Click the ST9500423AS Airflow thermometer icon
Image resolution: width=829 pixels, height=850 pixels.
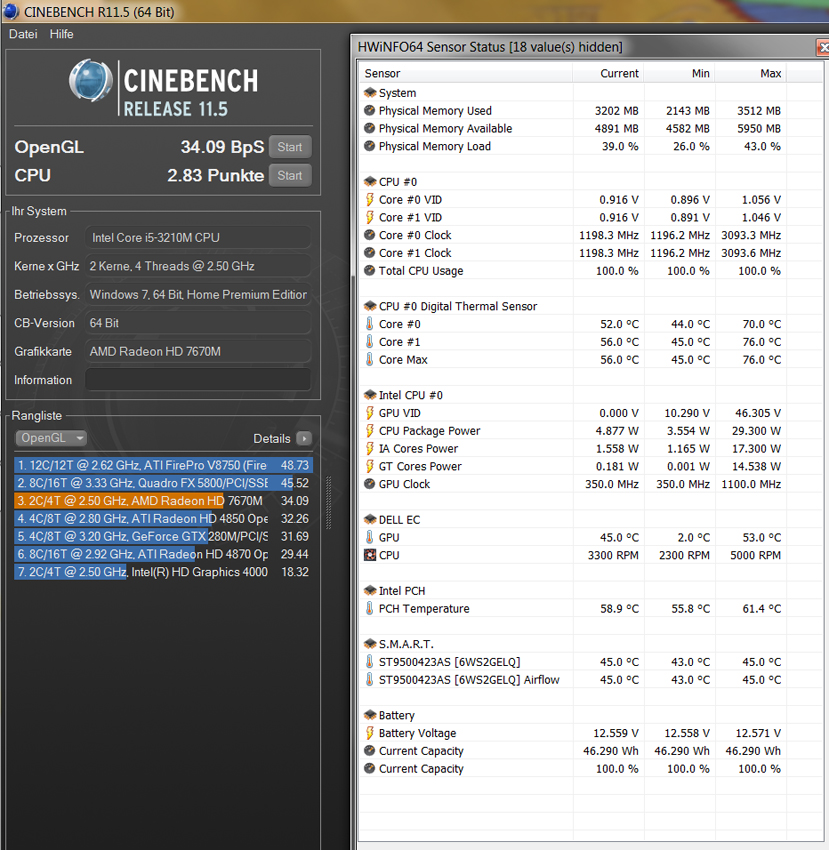370,679
